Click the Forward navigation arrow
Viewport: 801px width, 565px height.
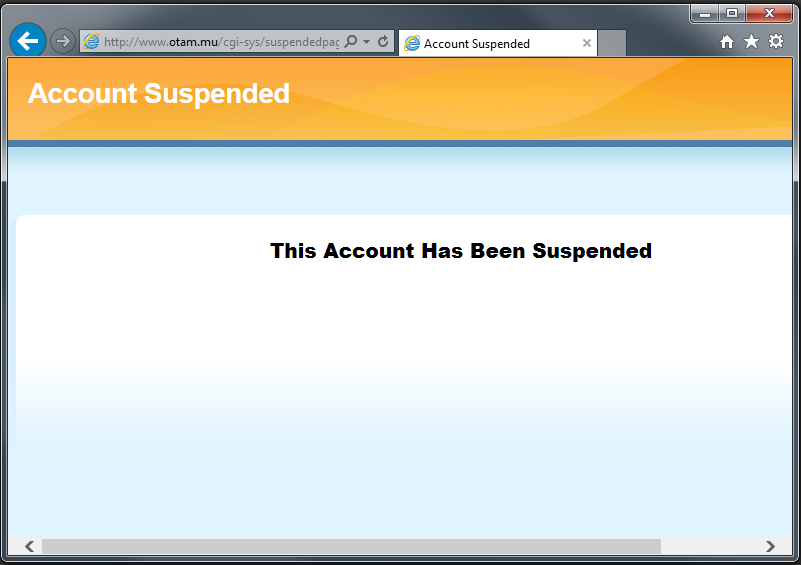coord(63,41)
